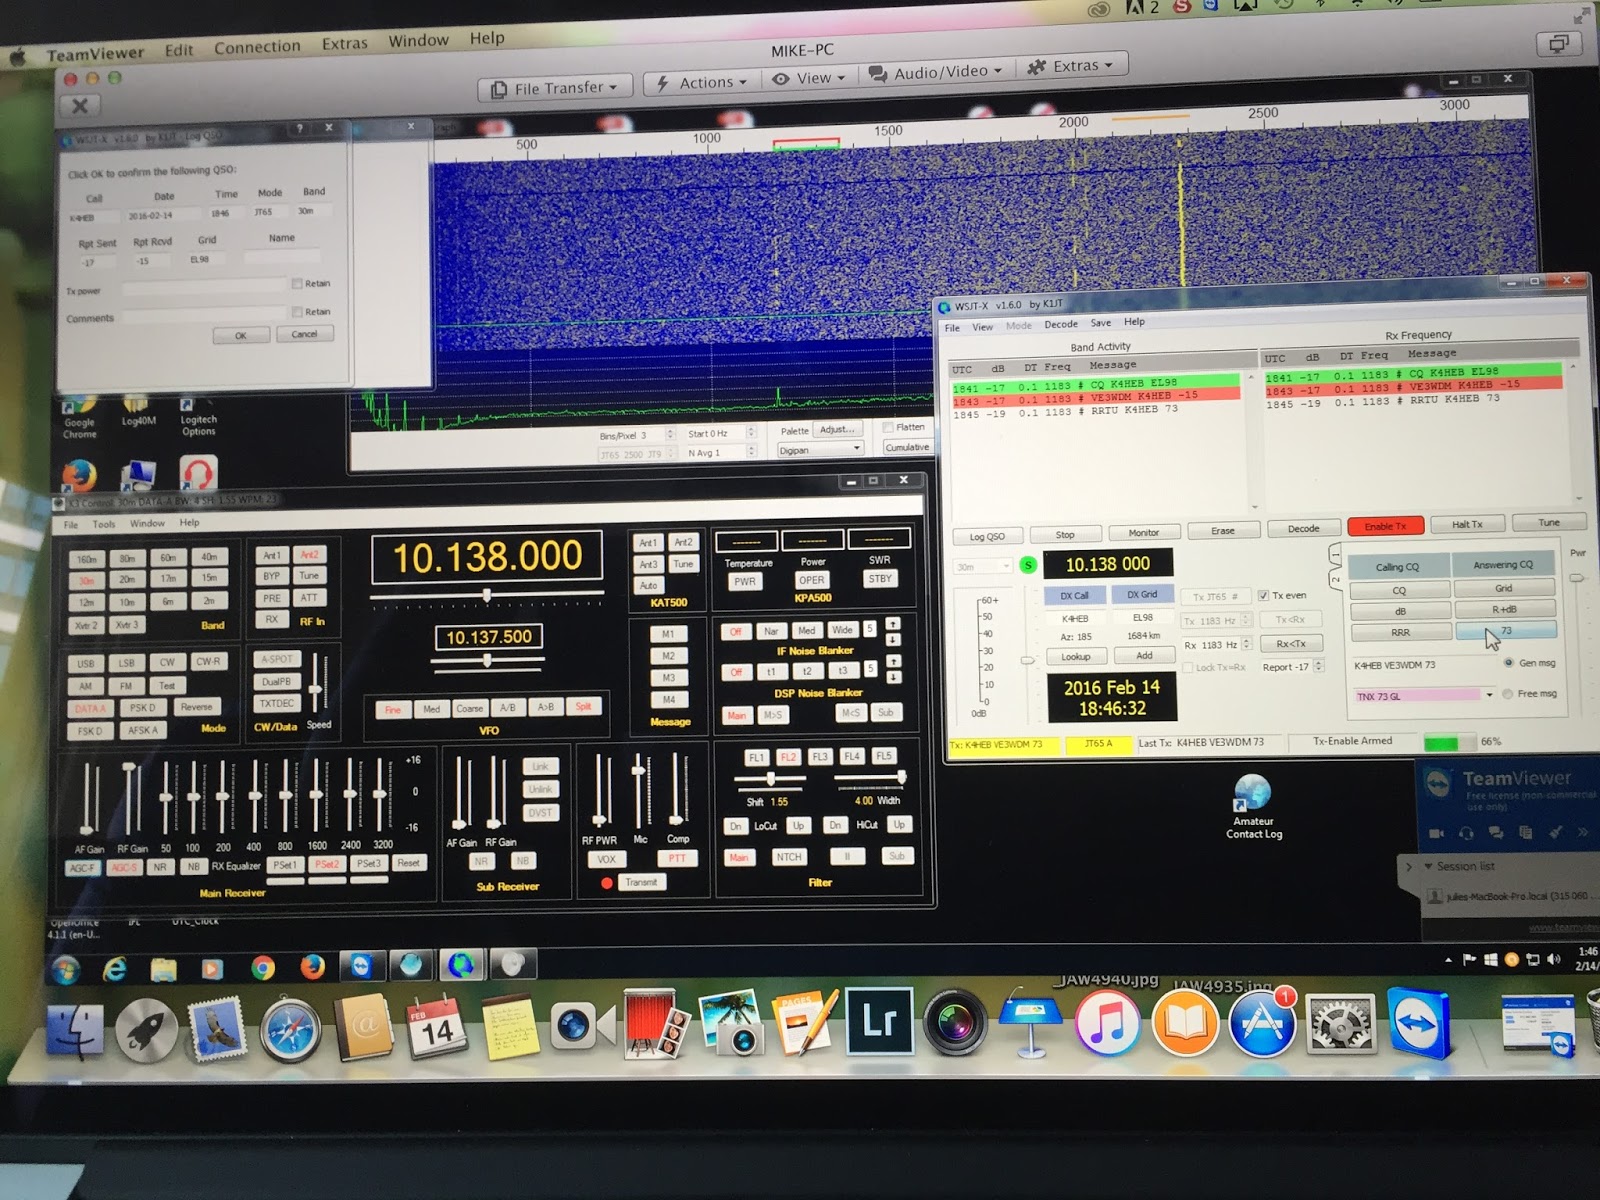The height and width of the screenshot is (1200, 1600).
Task: Toggle the AGC-F button
Action: [82, 867]
